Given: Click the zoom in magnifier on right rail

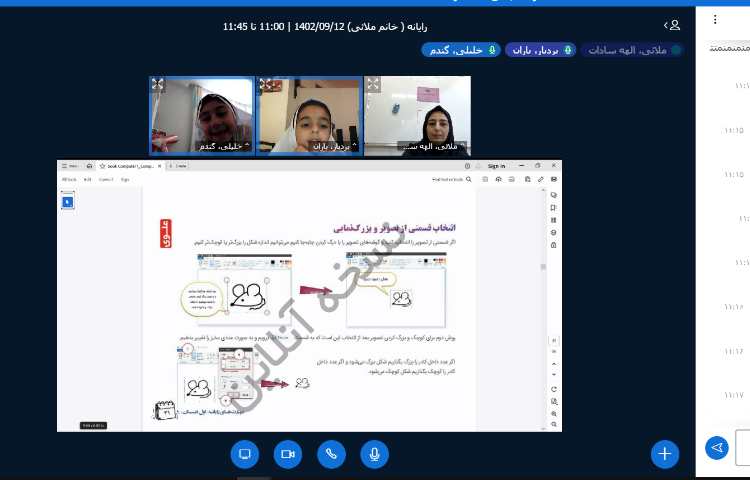Looking at the screenshot, I should pos(554,414).
